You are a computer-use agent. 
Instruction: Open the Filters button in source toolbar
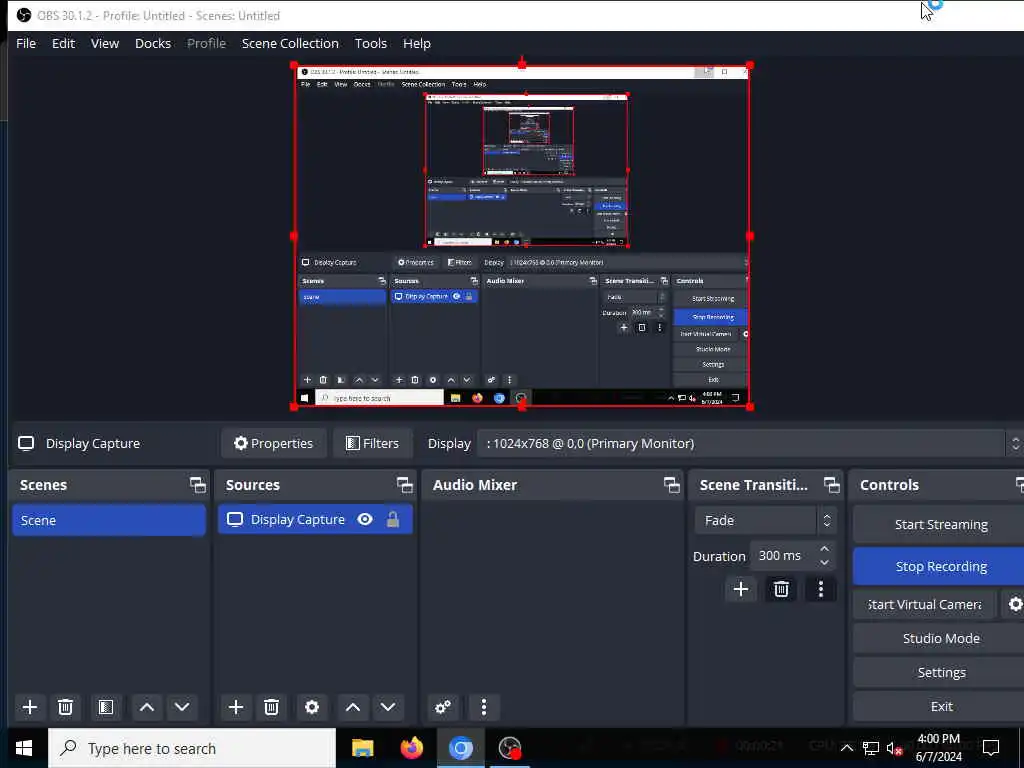click(x=372, y=443)
